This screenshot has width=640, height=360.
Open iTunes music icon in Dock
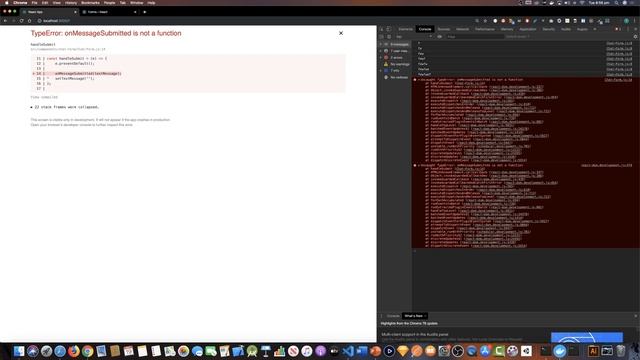[x=307, y=351]
